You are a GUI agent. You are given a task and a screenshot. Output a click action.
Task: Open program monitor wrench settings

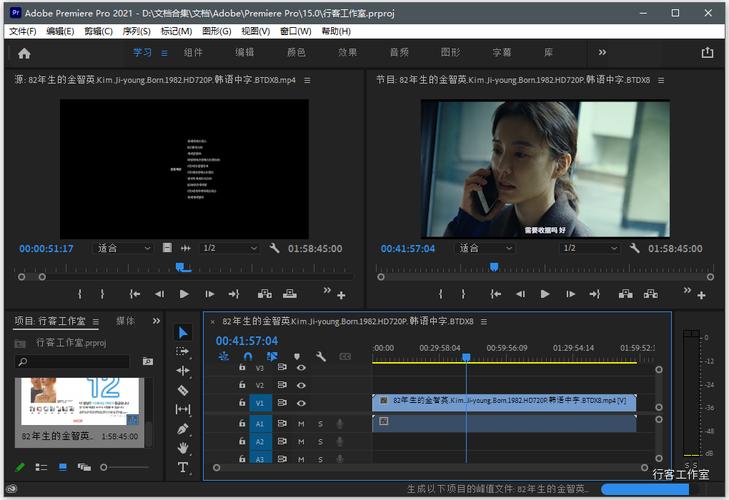[x=635, y=248]
